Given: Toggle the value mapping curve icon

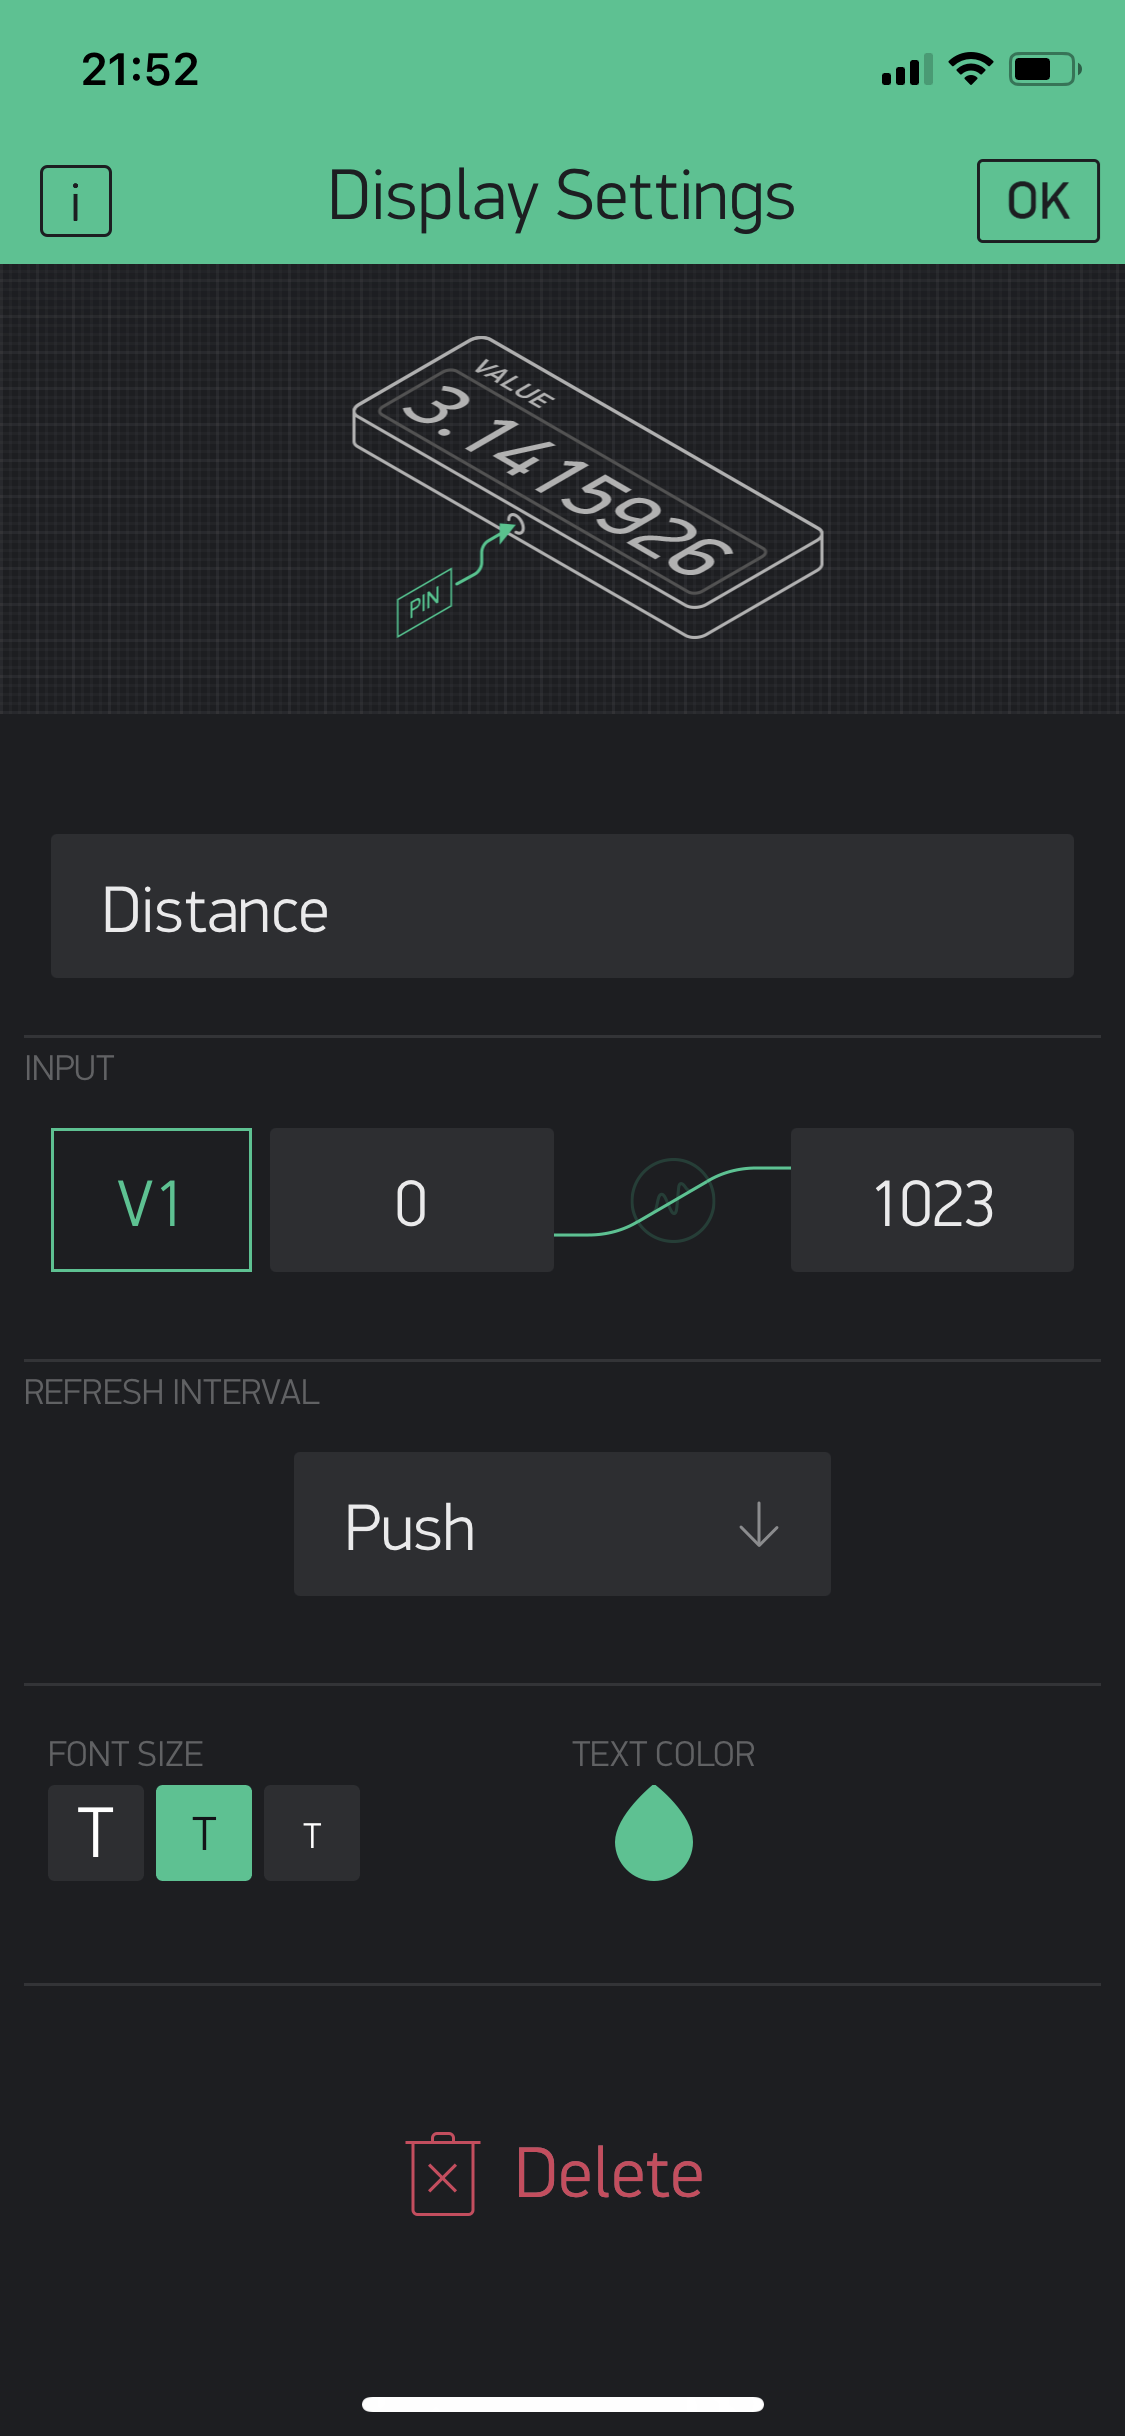Looking at the screenshot, I should pyautogui.click(x=673, y=1200).
